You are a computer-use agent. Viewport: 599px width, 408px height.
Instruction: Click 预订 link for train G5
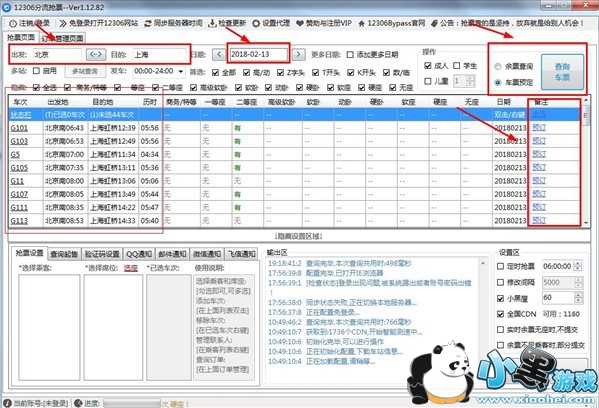point(539,154)
